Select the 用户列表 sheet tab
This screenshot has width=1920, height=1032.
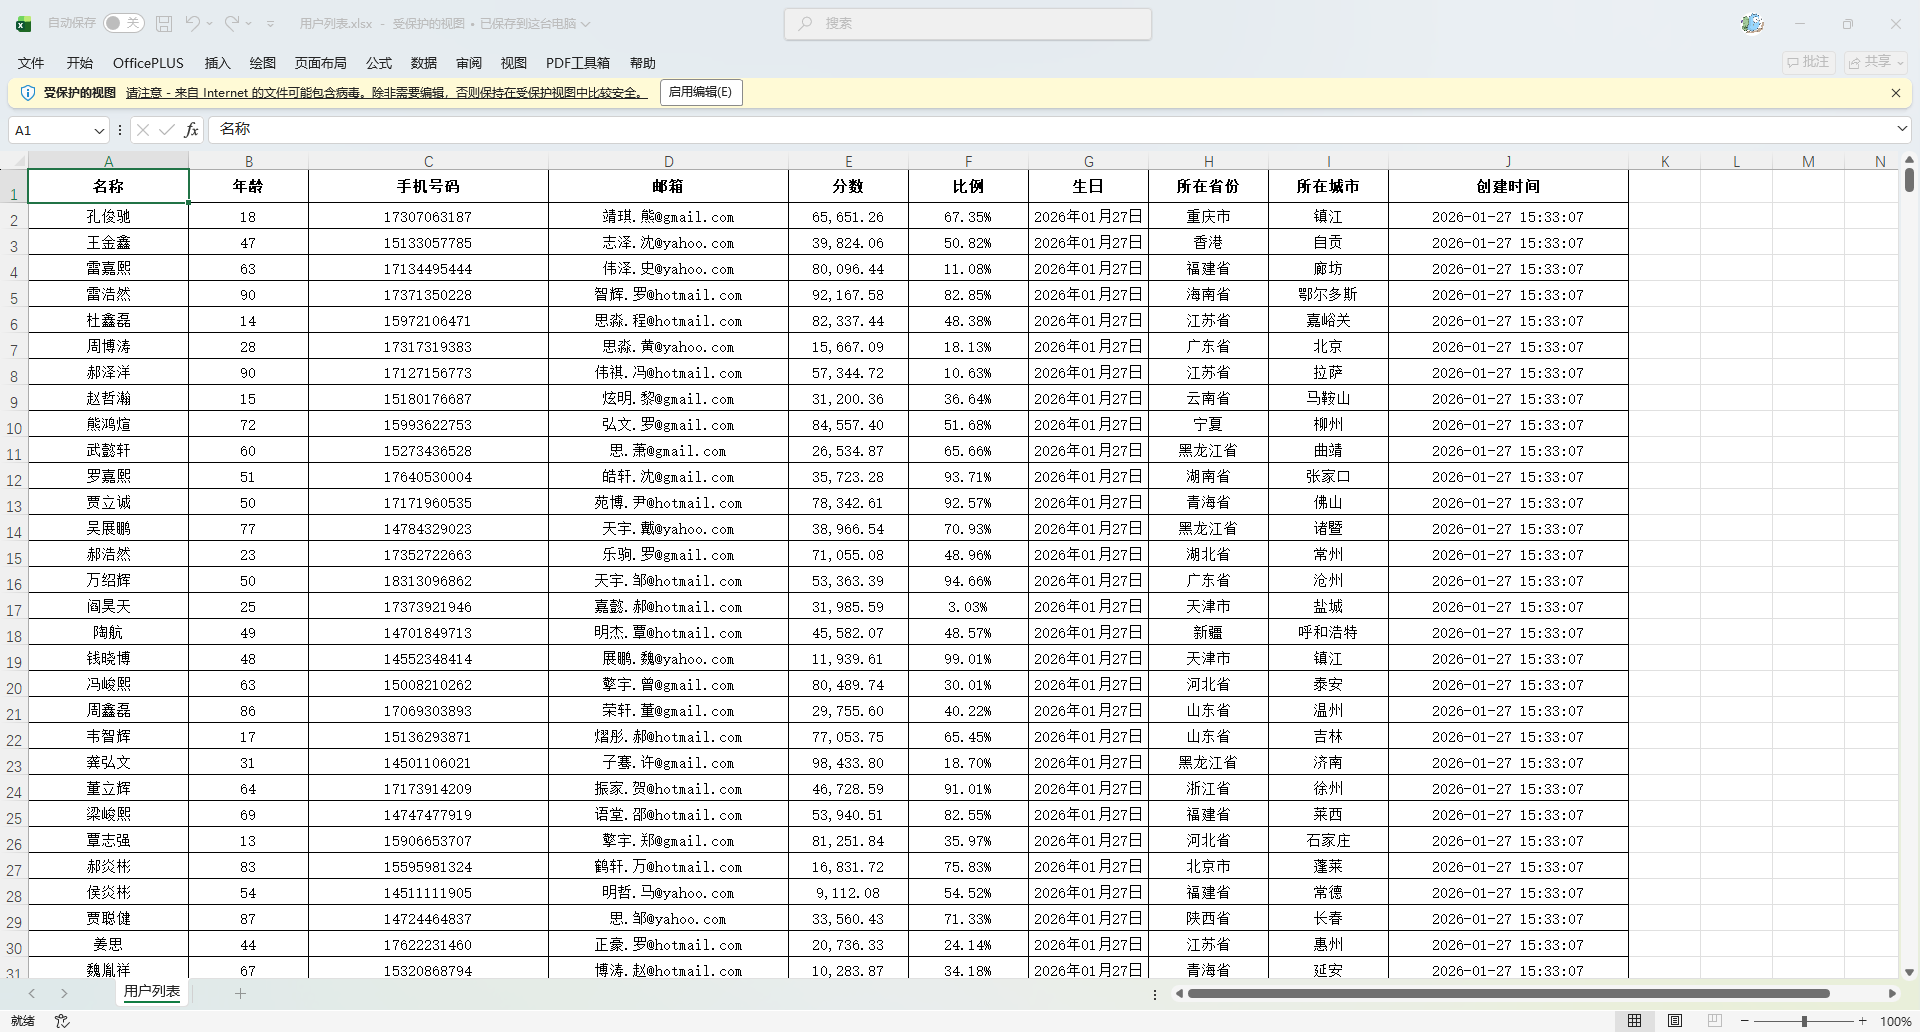[x=152, y=992]
